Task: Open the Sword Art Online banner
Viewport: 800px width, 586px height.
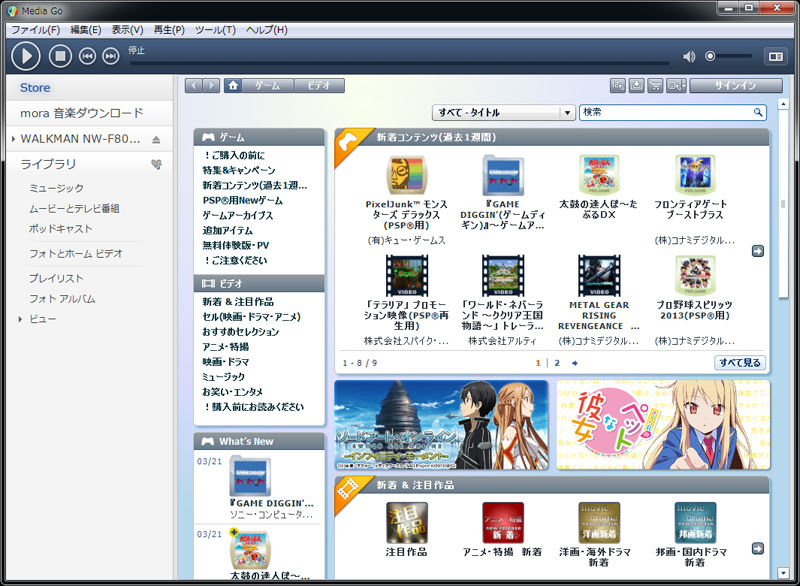Action: pyautogui.click(x=441, y=425)
